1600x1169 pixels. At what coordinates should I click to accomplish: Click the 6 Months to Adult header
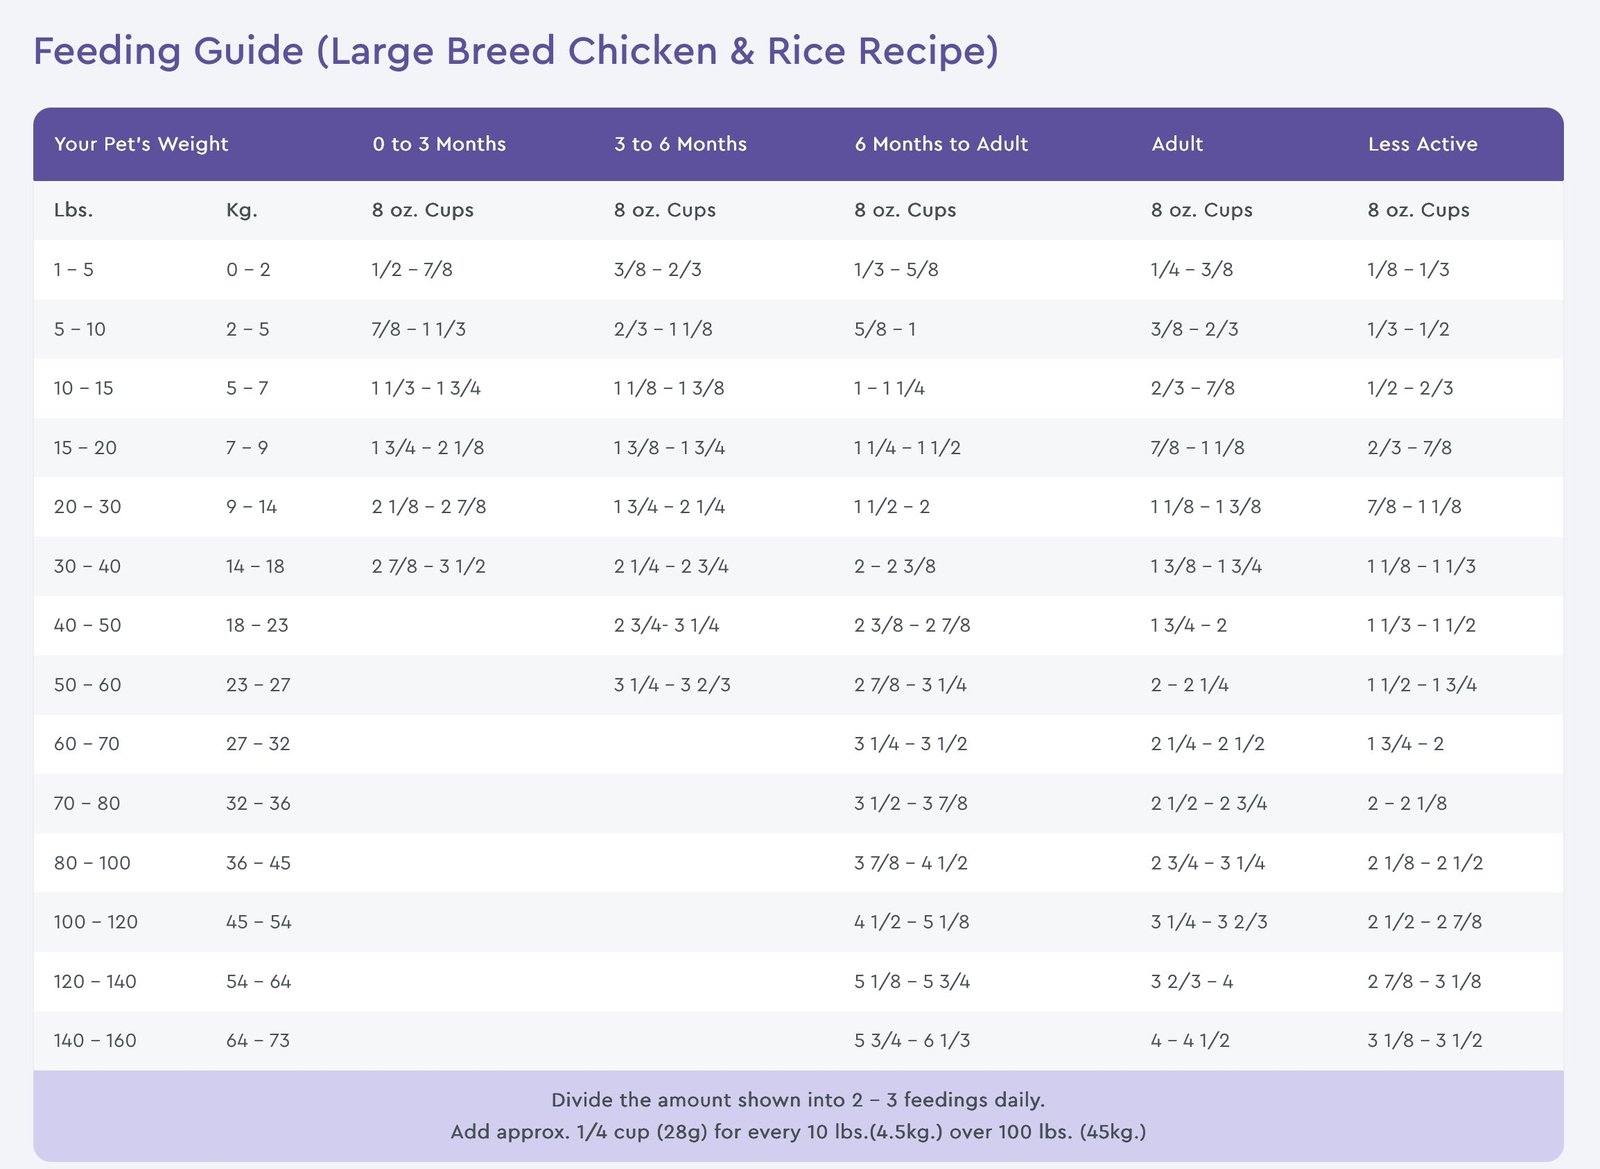pyautogui.click(x=941, y=144)
